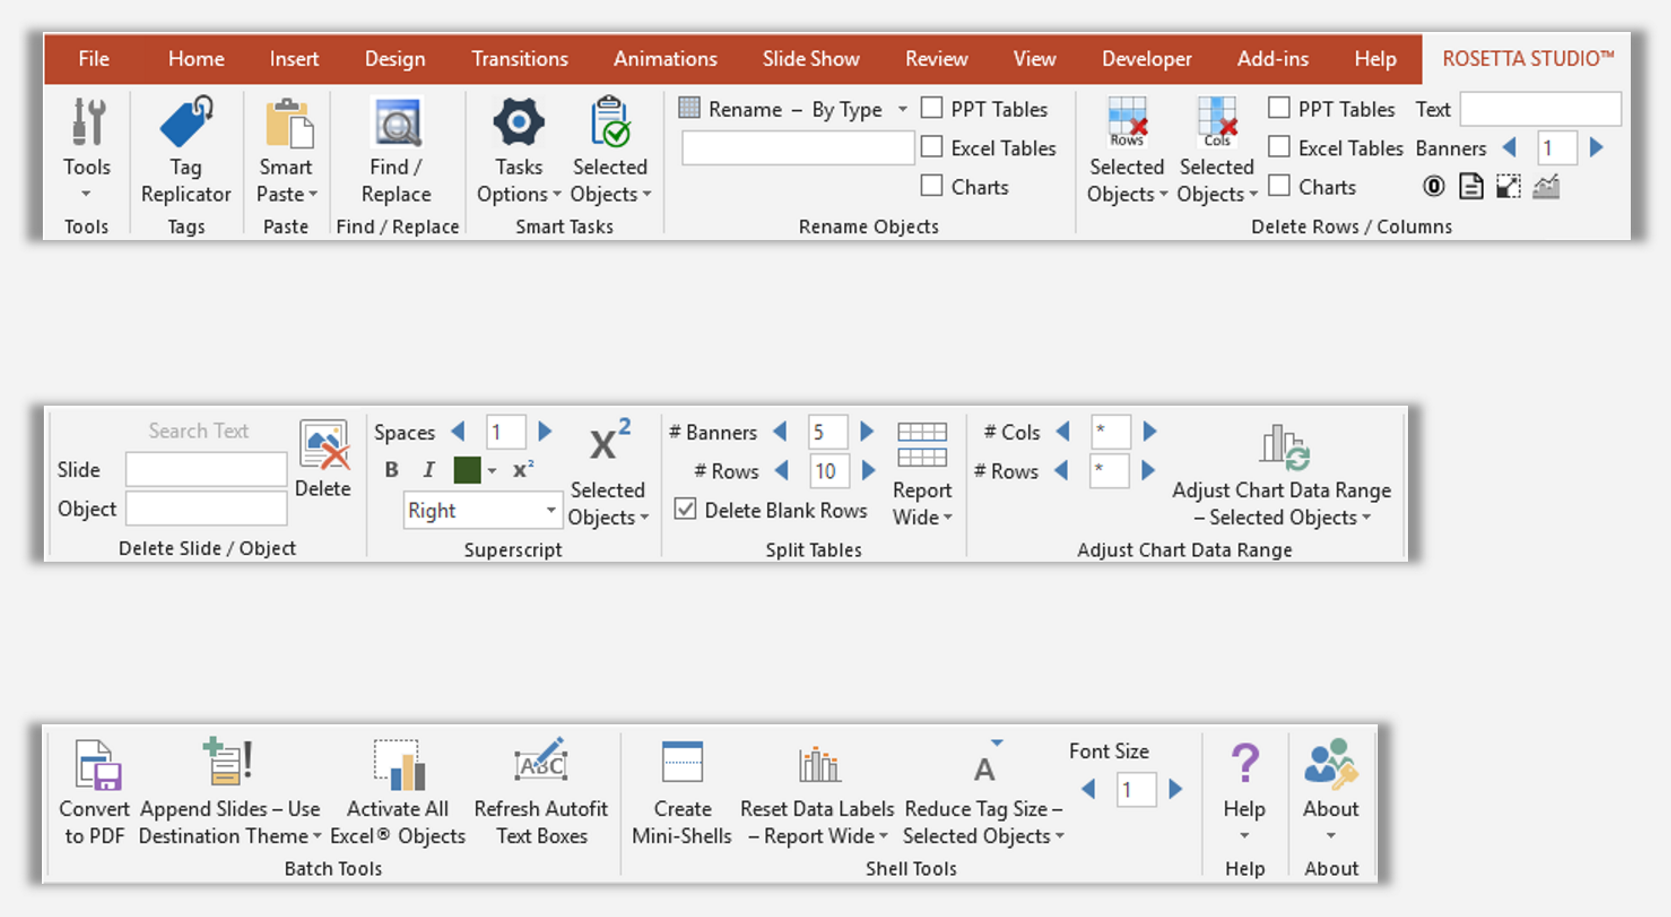Viewport: 1671px width, 917px height.
Task: Select the ROSETTA STUDIO tab
Action: pyautogui.click(x=1528, y=59)
